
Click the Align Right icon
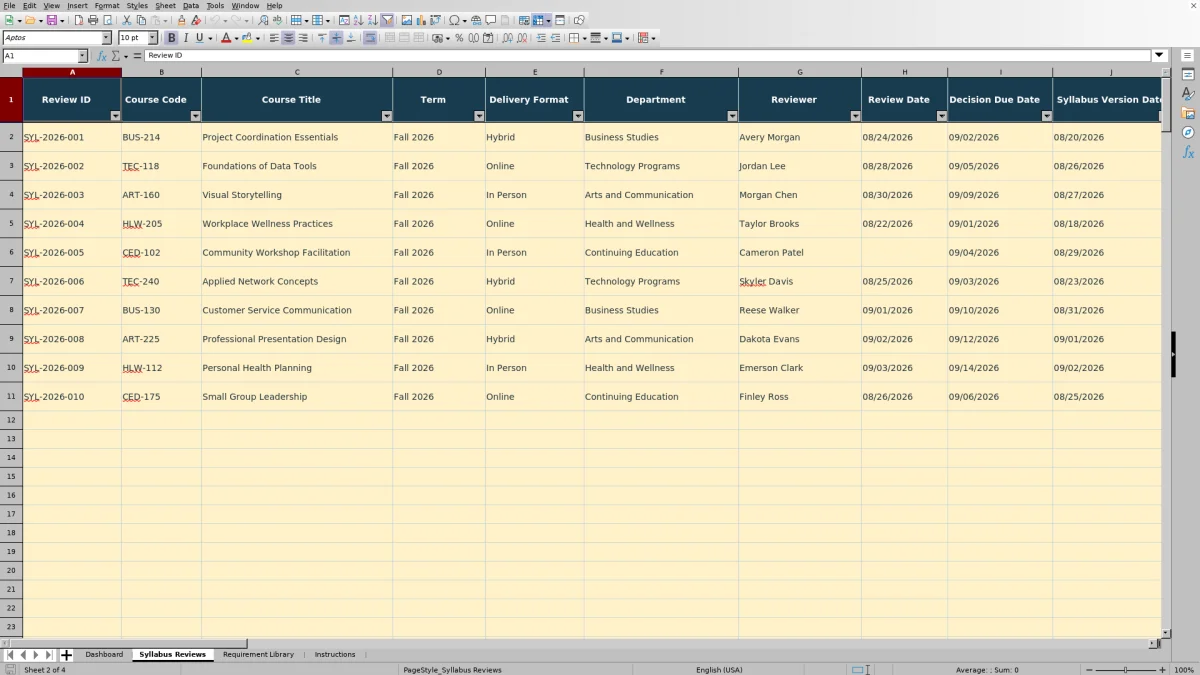pyautogui.click(x=303, y=38)
